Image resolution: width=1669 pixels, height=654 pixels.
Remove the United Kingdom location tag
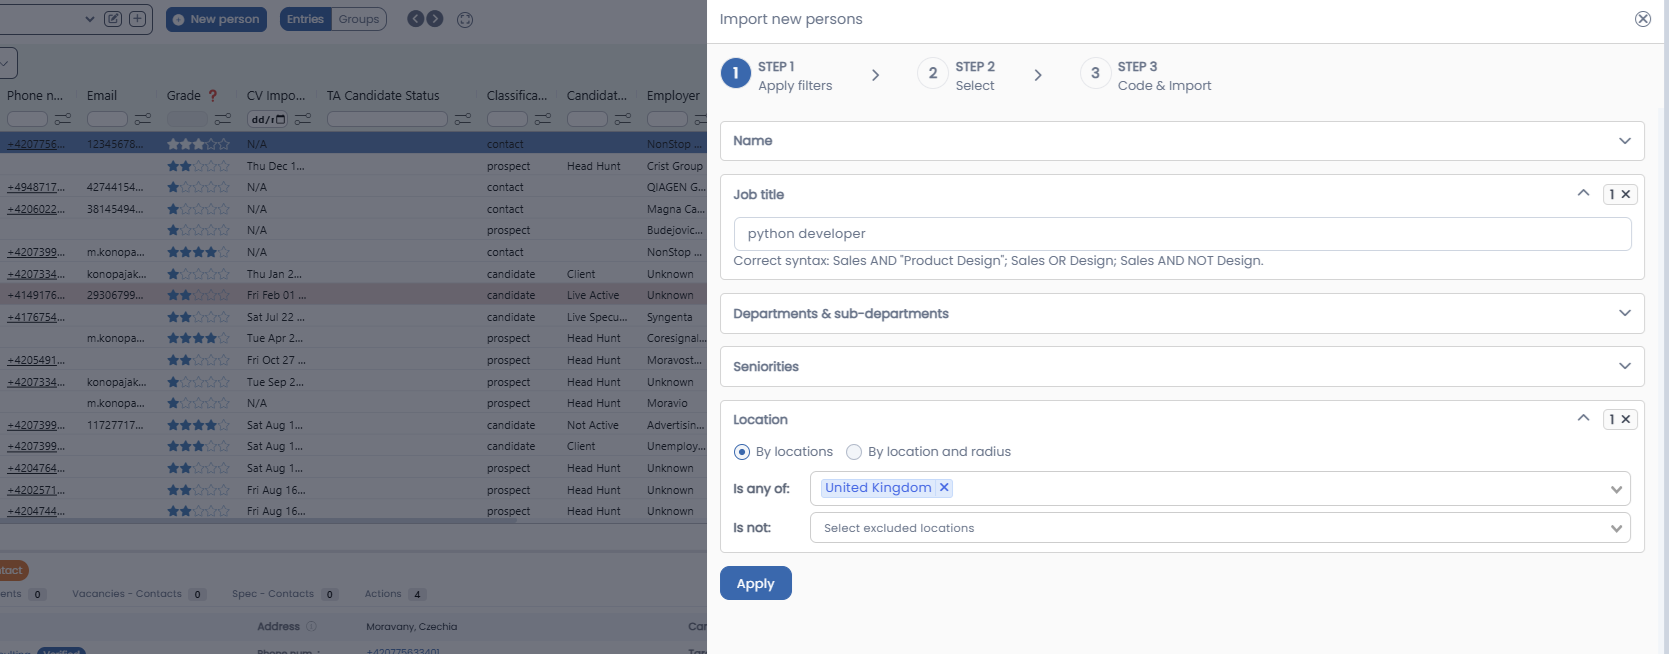(944, 488)
